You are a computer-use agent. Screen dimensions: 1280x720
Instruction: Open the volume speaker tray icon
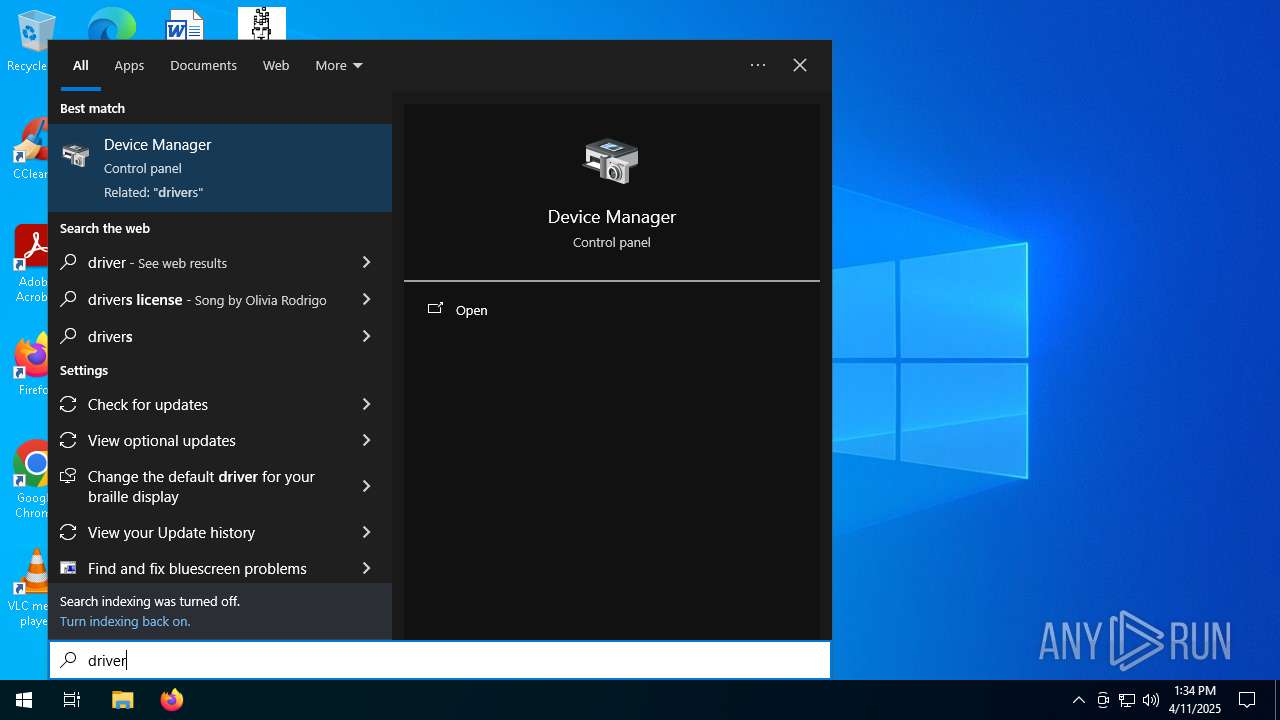click(x=1151, y=700)
